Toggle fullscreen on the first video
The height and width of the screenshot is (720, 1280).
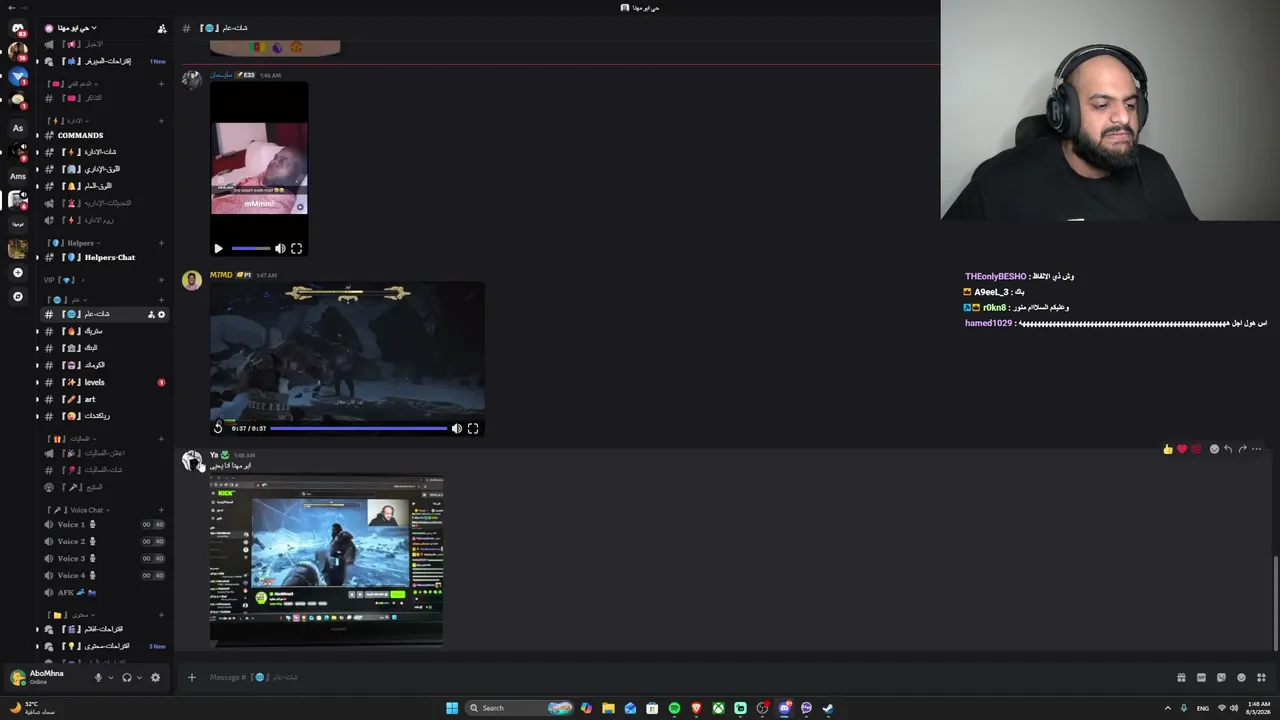pyautogui.click(x=296, y=248)
